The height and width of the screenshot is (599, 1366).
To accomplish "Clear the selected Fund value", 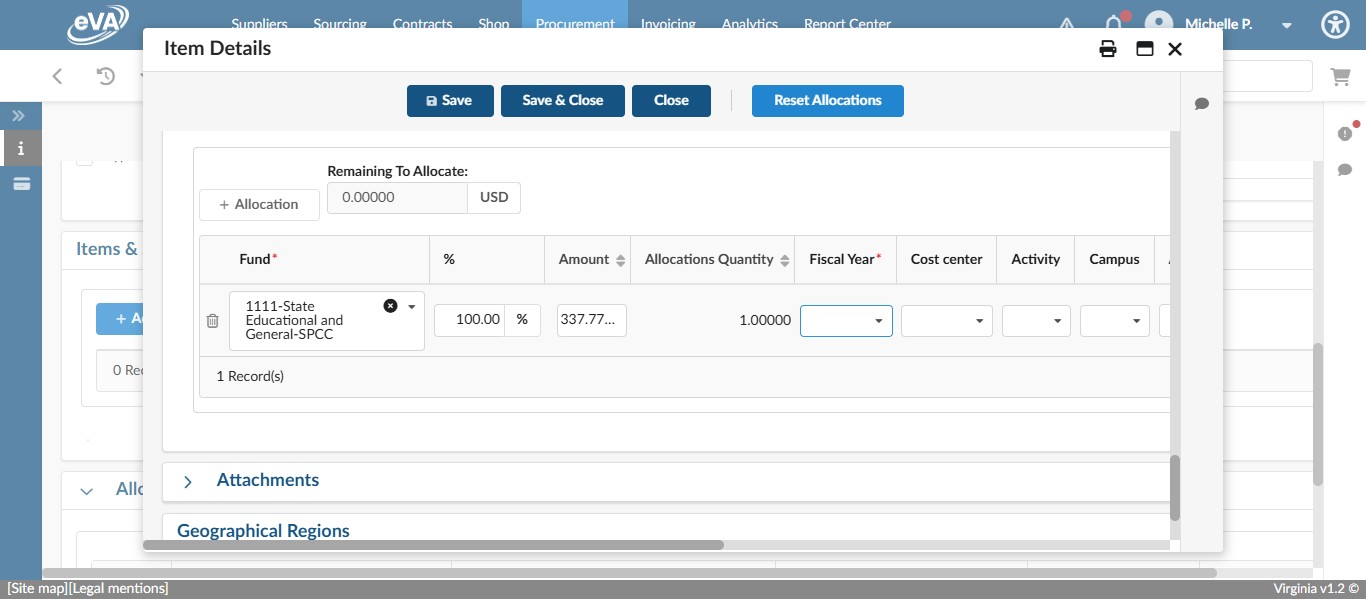I will pyautogui.click(x=390, y=306).
